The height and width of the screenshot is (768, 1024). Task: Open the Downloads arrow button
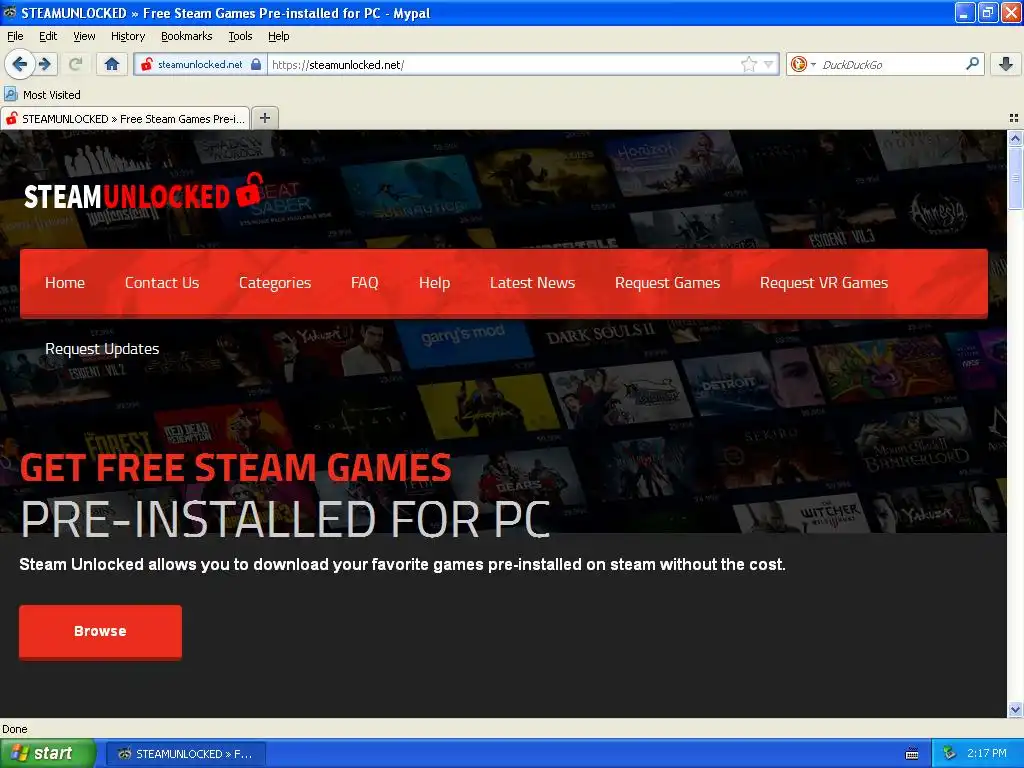click(1006, 64)
